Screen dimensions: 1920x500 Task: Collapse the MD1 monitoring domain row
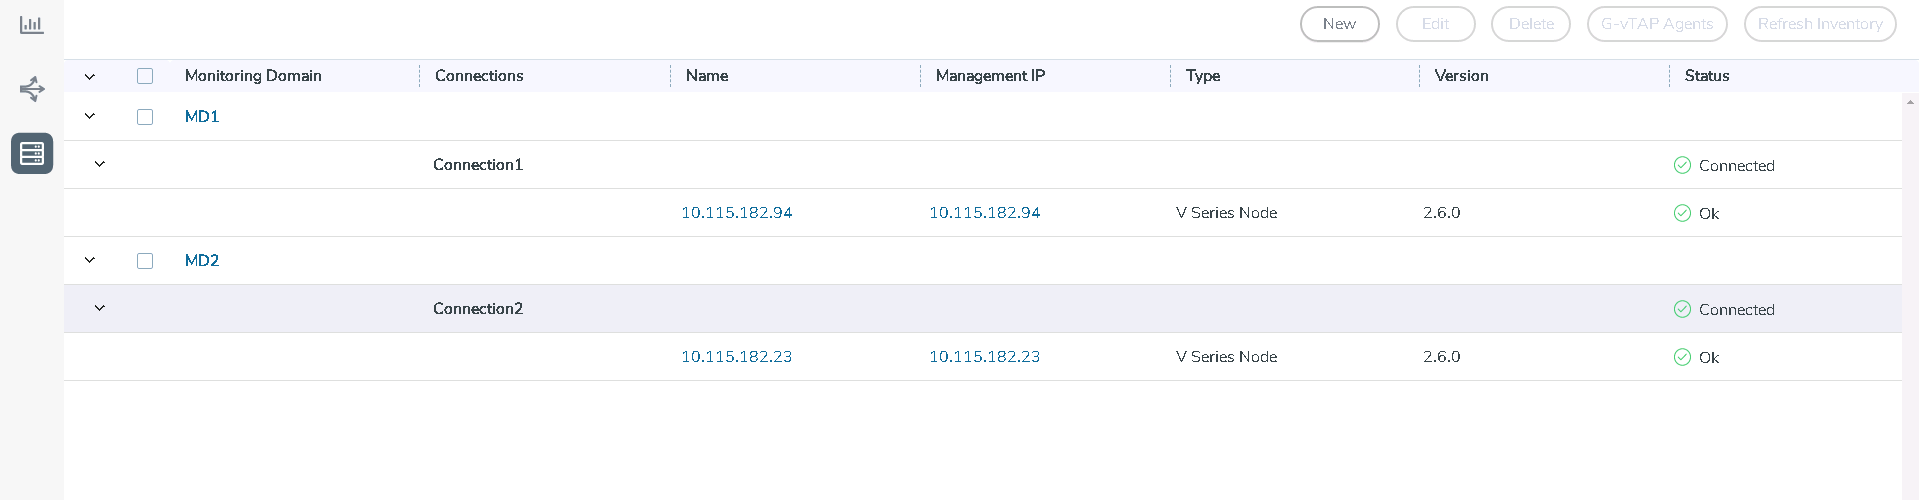[90, 117]
